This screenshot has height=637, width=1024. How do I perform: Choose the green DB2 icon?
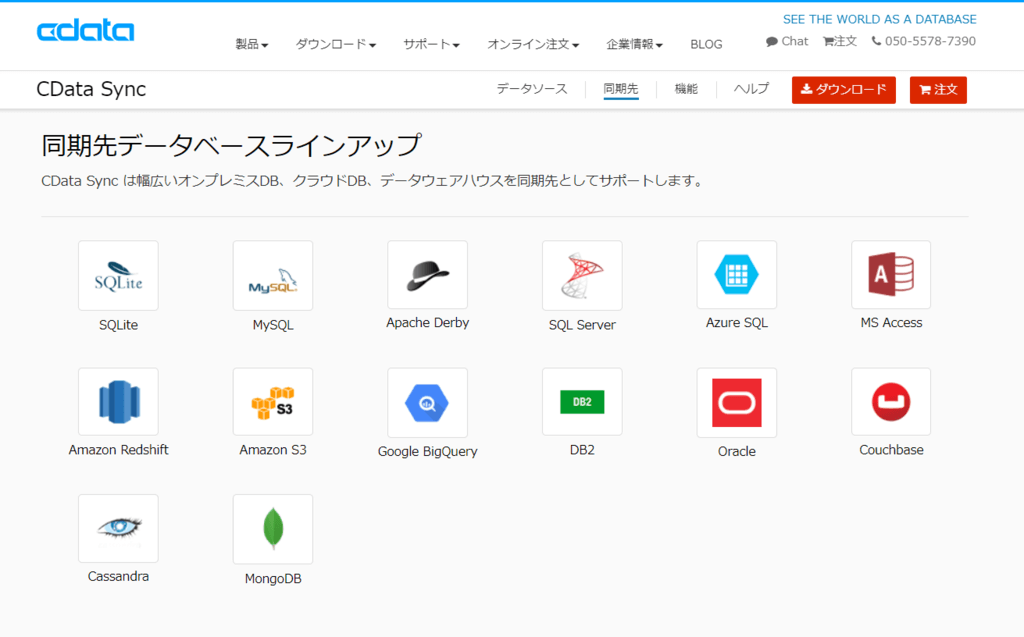click(x=582, y=402)
